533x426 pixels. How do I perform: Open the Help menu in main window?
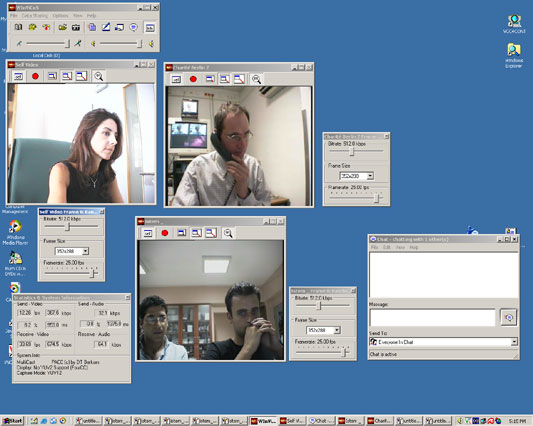(x=91, y=16)
